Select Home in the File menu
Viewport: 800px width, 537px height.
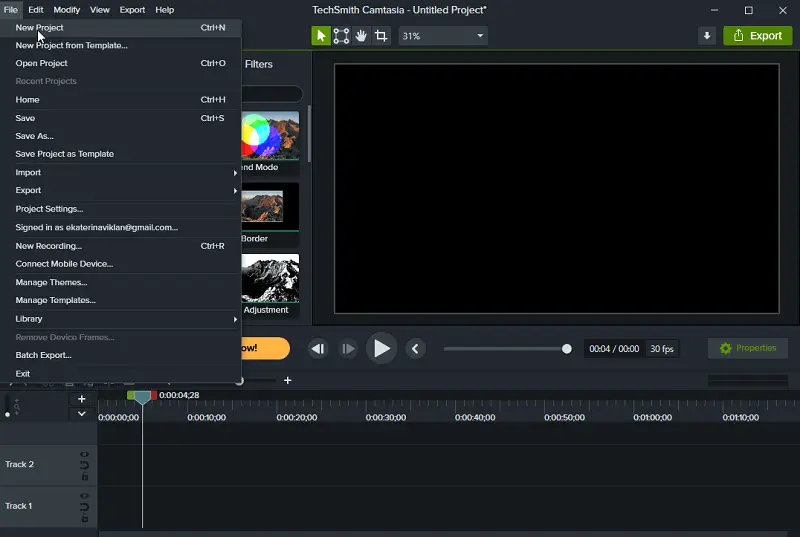120,100
